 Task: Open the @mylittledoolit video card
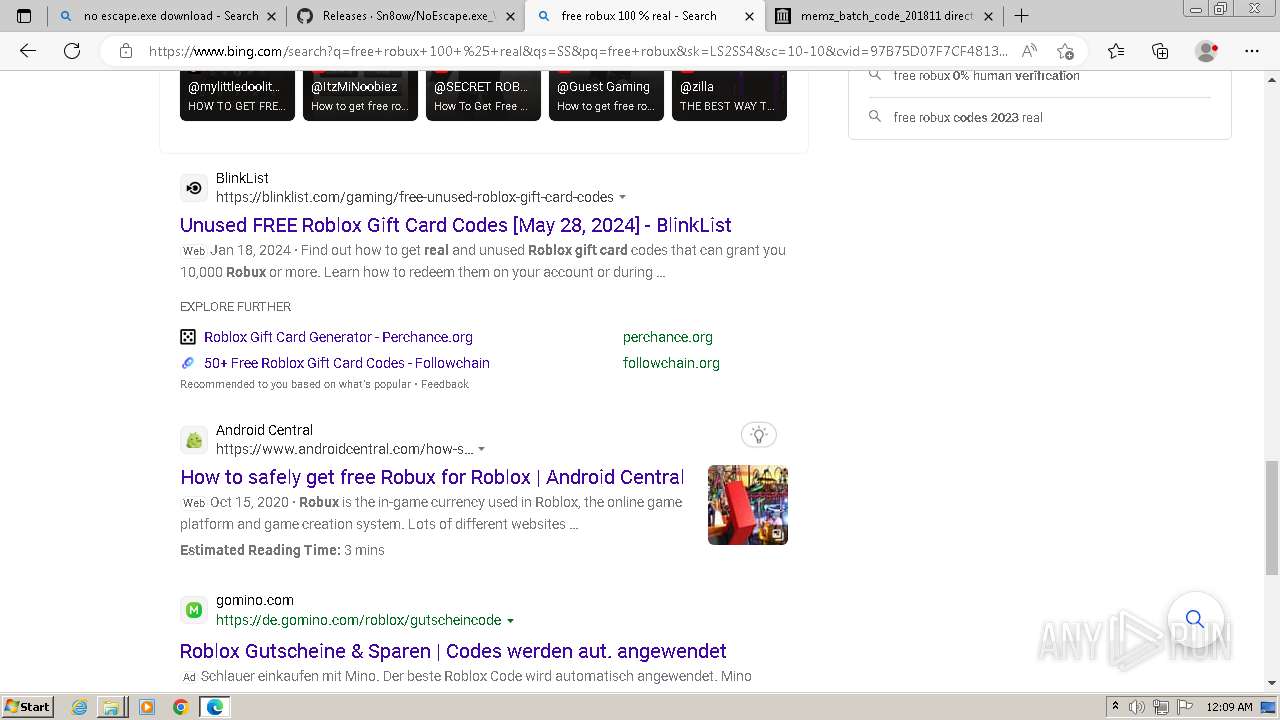point(237,96)
